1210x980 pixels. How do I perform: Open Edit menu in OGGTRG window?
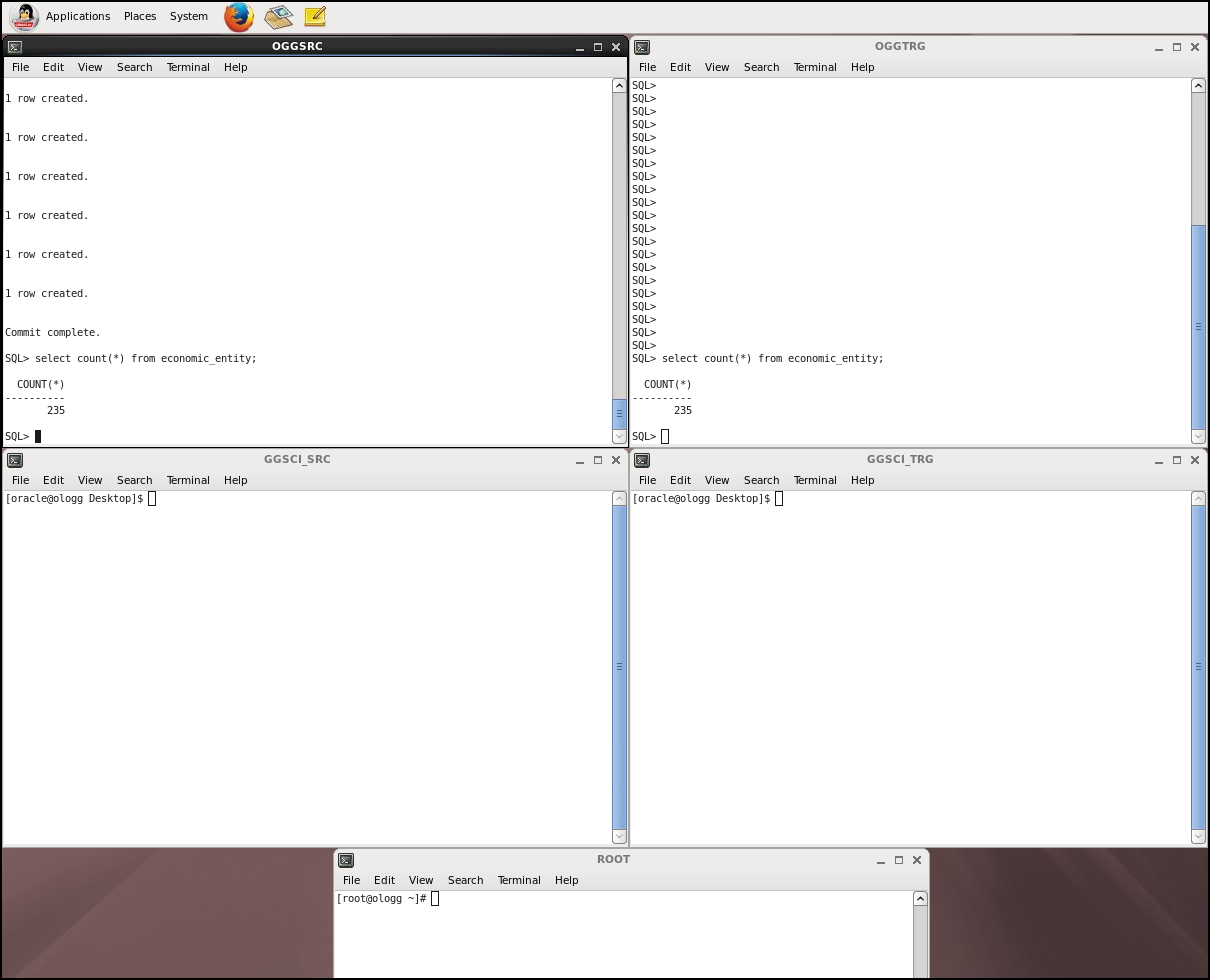[x=680, y=67]
